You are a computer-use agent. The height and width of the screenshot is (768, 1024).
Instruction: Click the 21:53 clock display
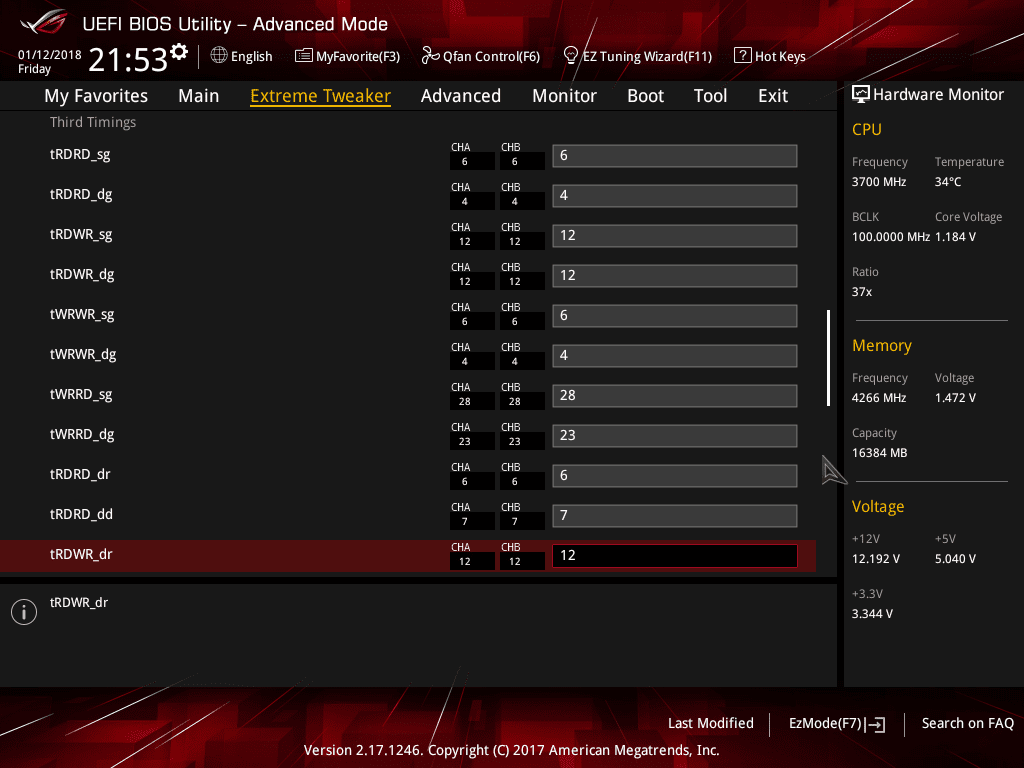coord(128,60)
